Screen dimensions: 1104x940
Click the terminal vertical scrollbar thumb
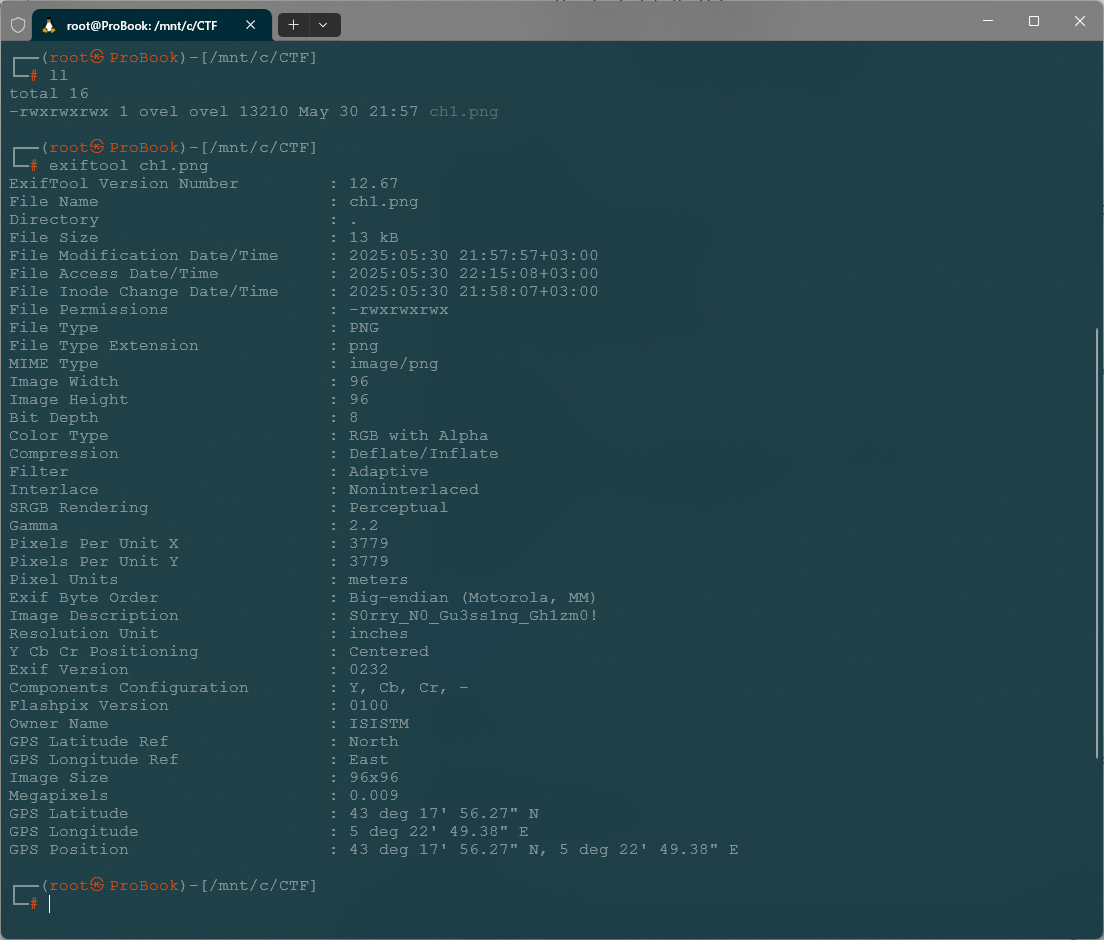point(1098,544)
